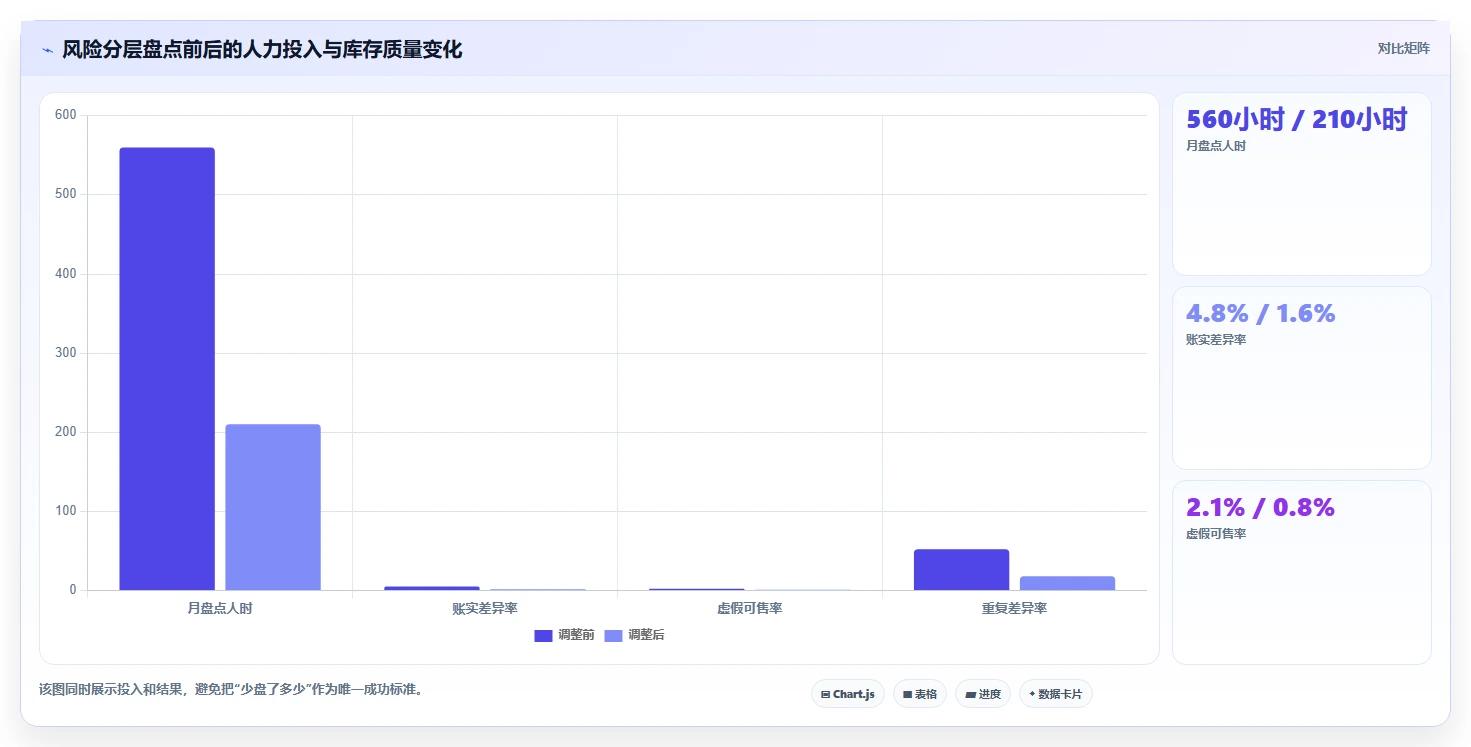The width and height of the screenshot is (1471, 747).
Task: Click the 600 y-axis tick label
Action: point(66,115)
